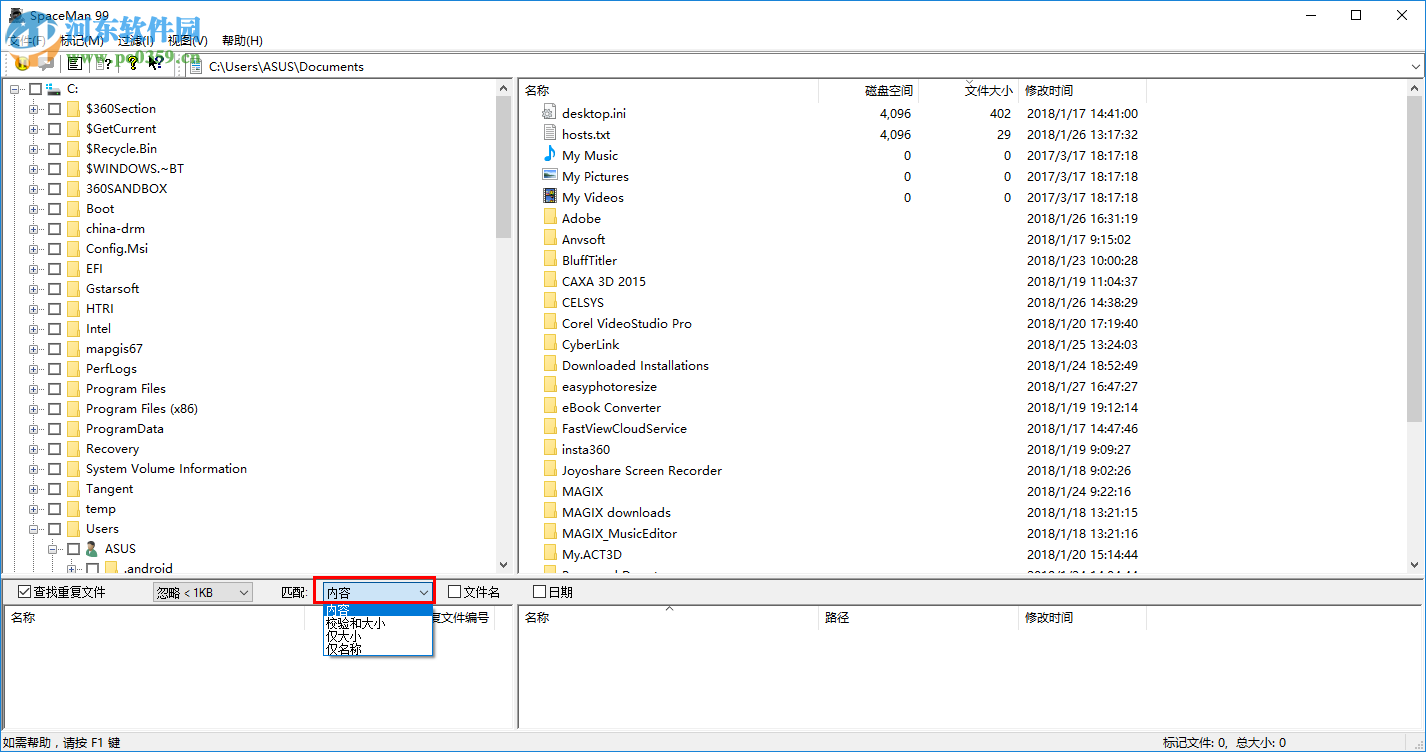Expand the $GetCurrent tree node

[34, 129]
